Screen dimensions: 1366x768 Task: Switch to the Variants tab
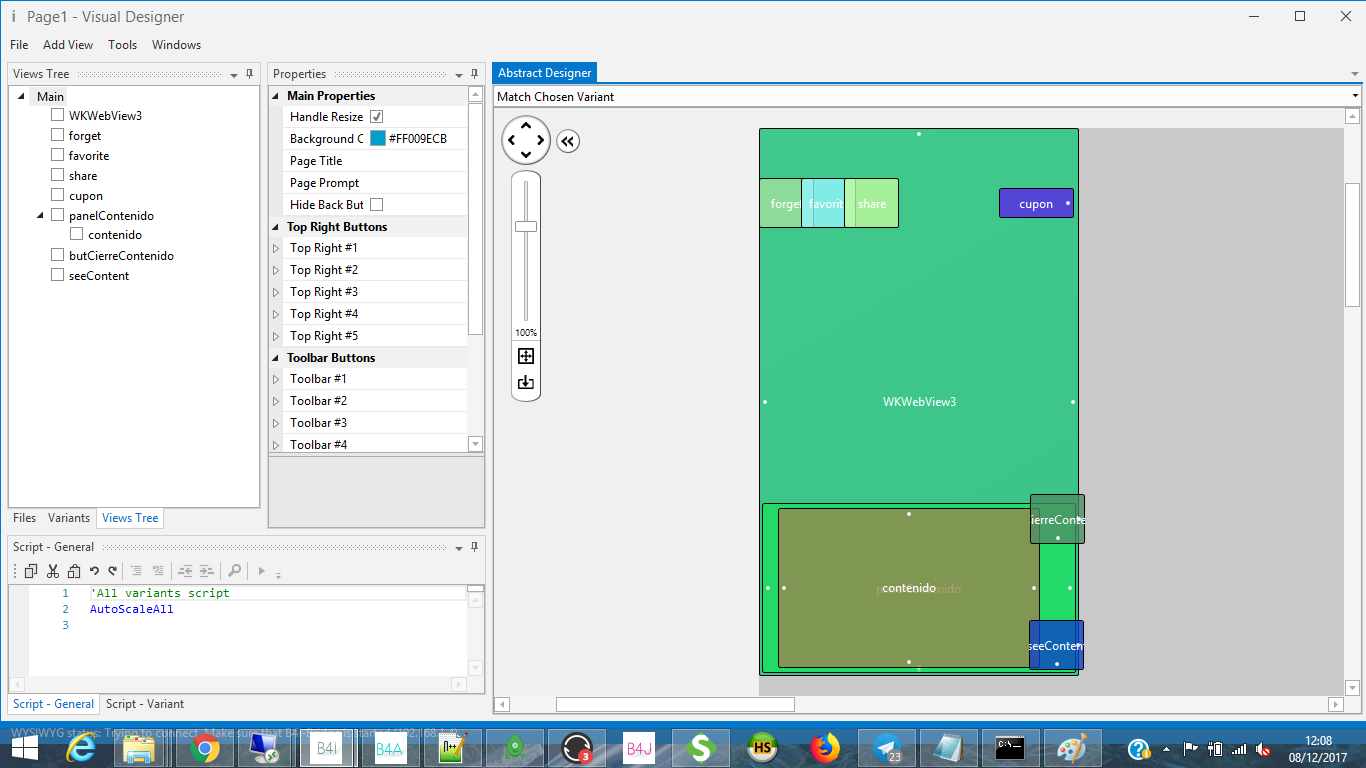tap(69, 518)
